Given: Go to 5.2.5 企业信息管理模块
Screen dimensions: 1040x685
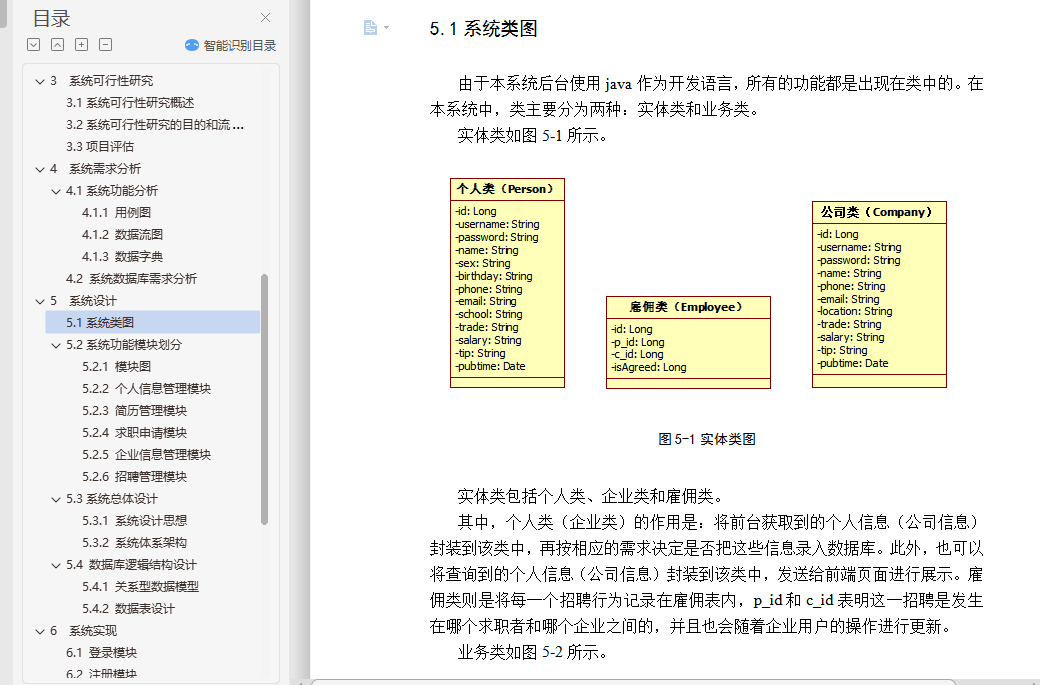Looking at the screenshot, I should click(147, 454).
